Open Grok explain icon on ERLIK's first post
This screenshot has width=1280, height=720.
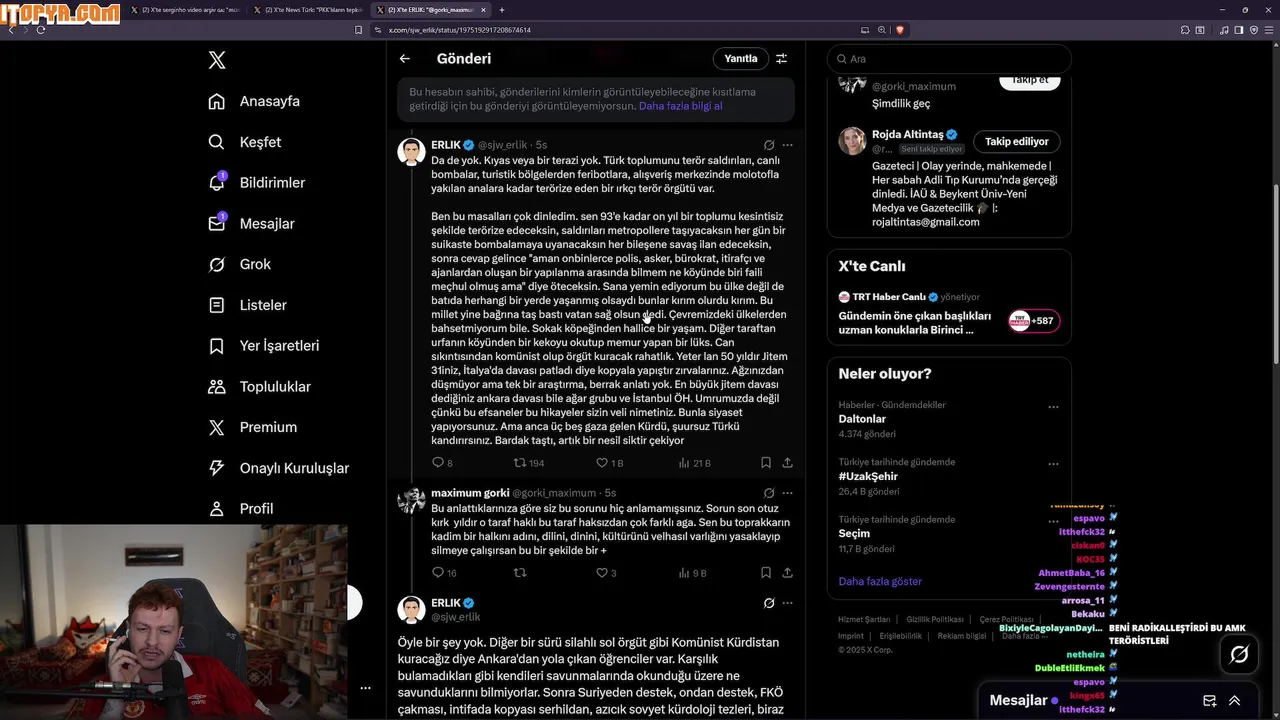coord(769,145)
